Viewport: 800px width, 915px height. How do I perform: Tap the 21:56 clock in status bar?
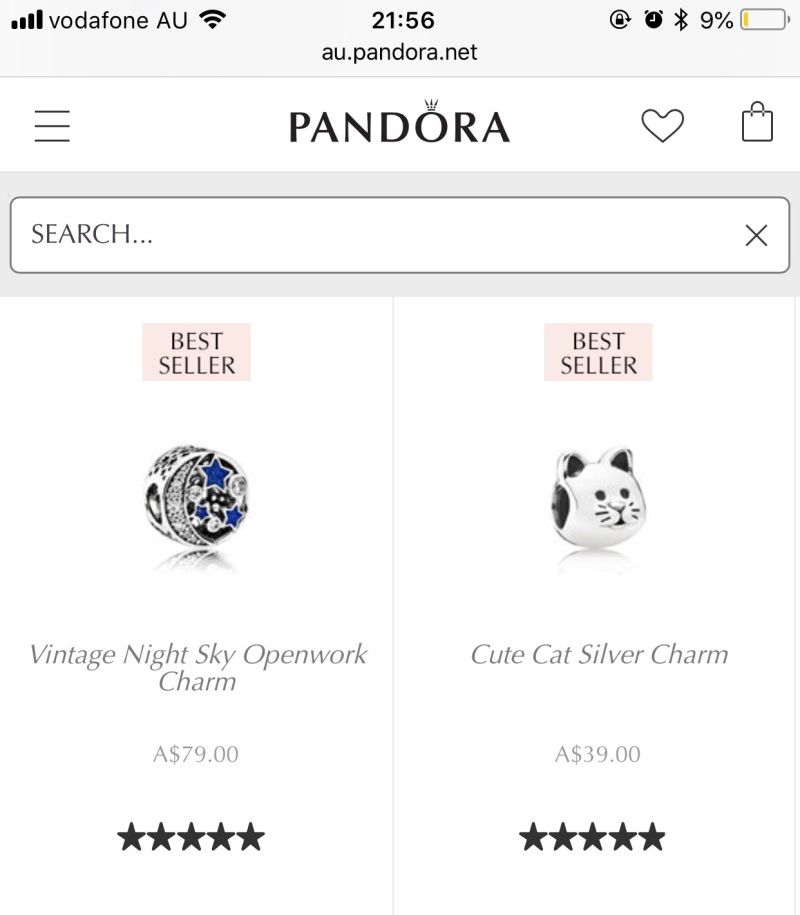402,20
